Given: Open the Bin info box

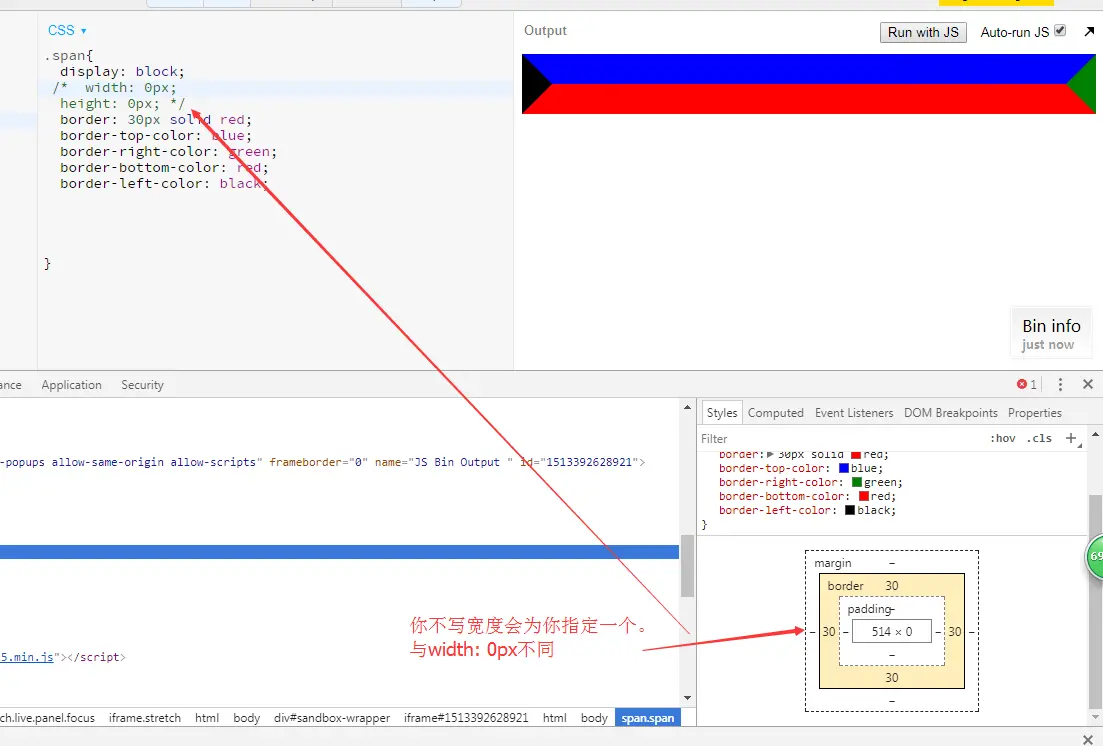Looking at the screenshot, I should click(x=1051, y=334).
